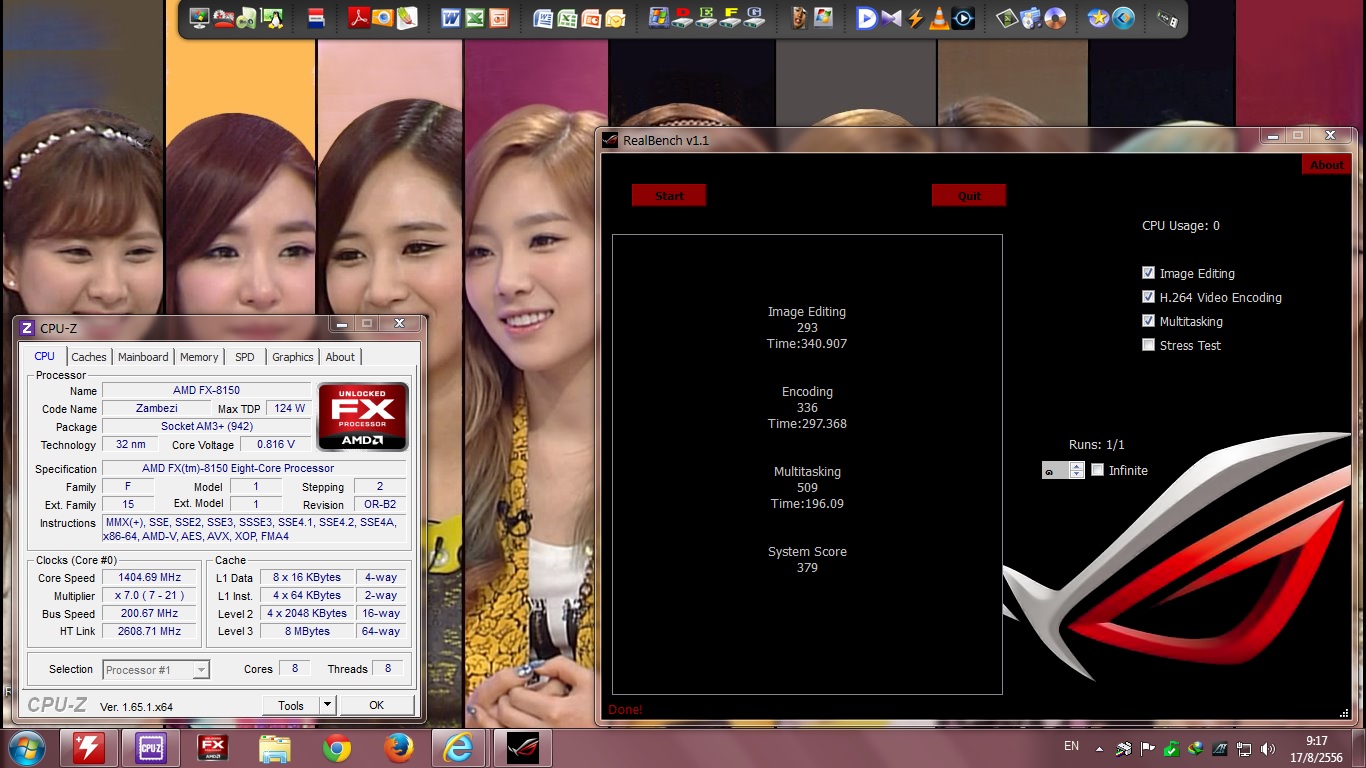This screenshot has width=1366, height=768.
Task: Enable the Stress Test checkbox
Action: pos(1148,345)
